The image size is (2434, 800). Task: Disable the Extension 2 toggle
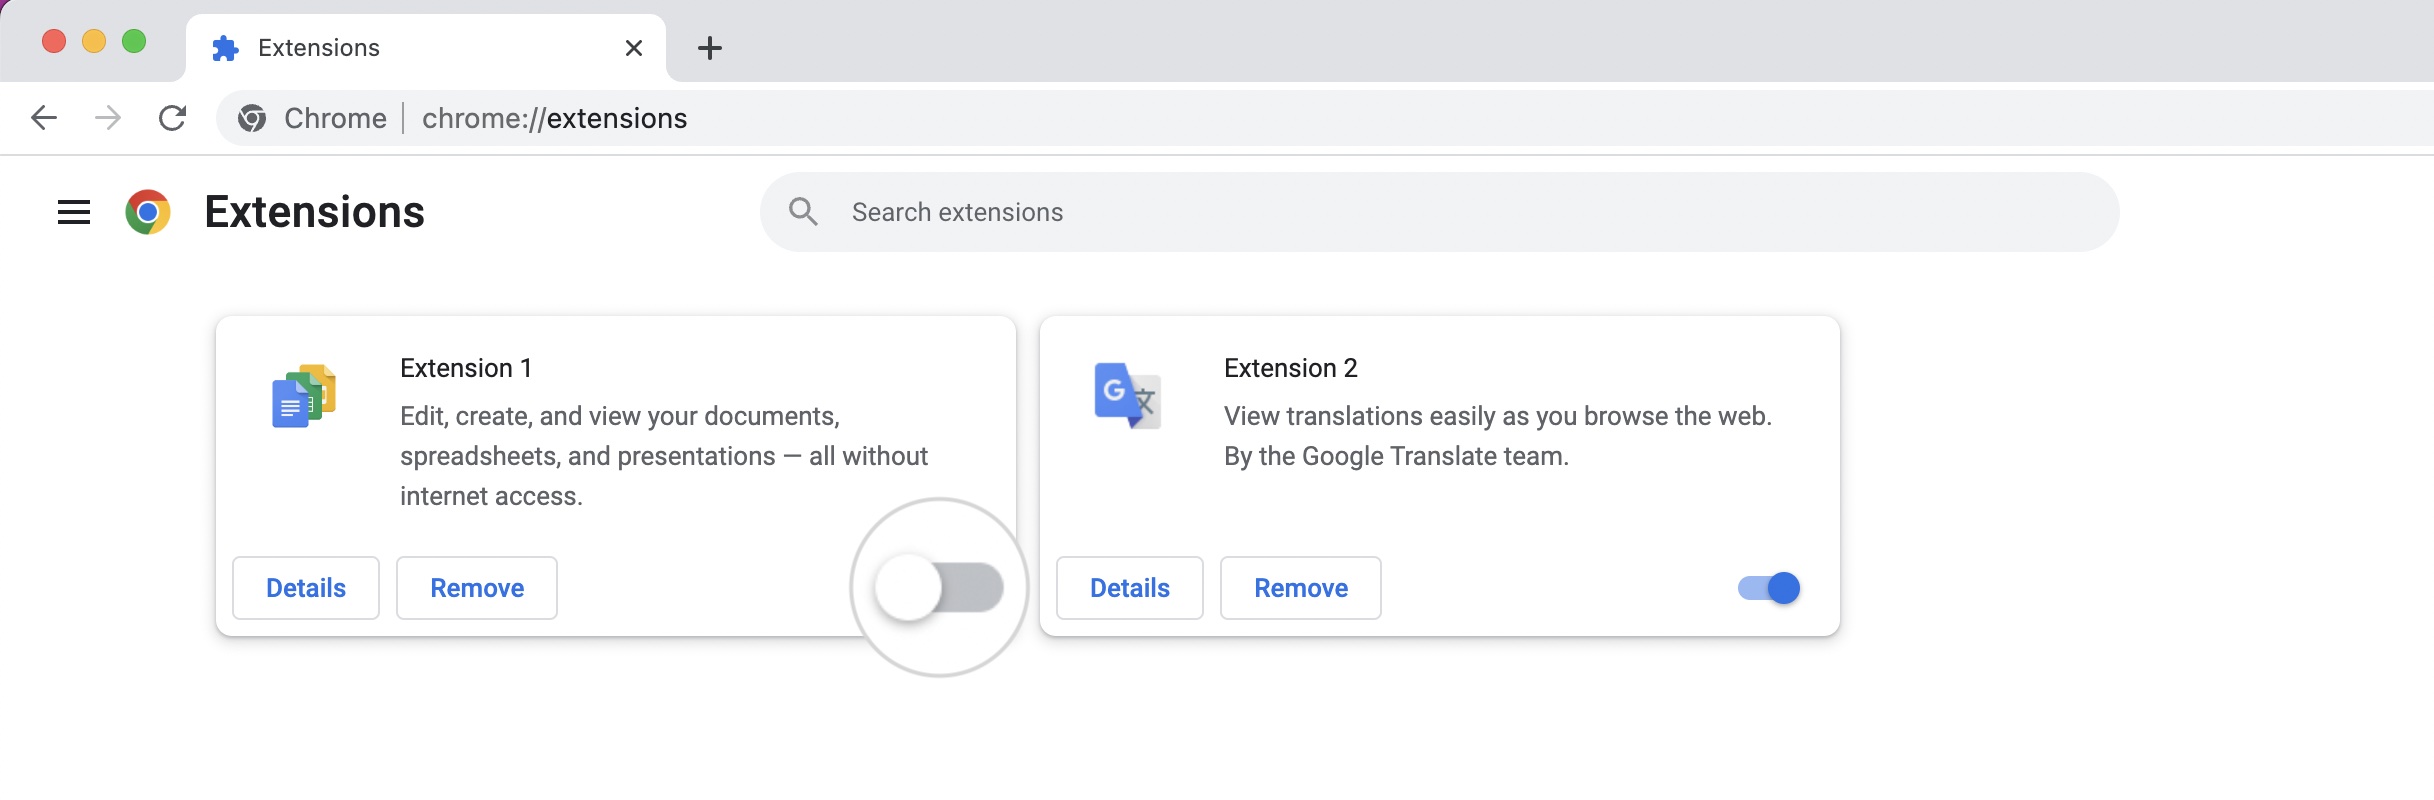click(x=1769, y=588)
